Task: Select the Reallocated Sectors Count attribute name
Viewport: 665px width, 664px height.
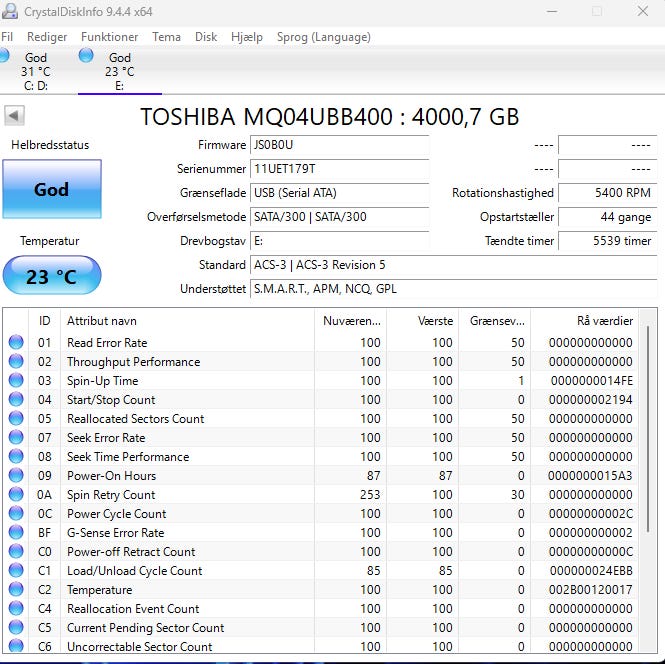Action: point(135,418)
